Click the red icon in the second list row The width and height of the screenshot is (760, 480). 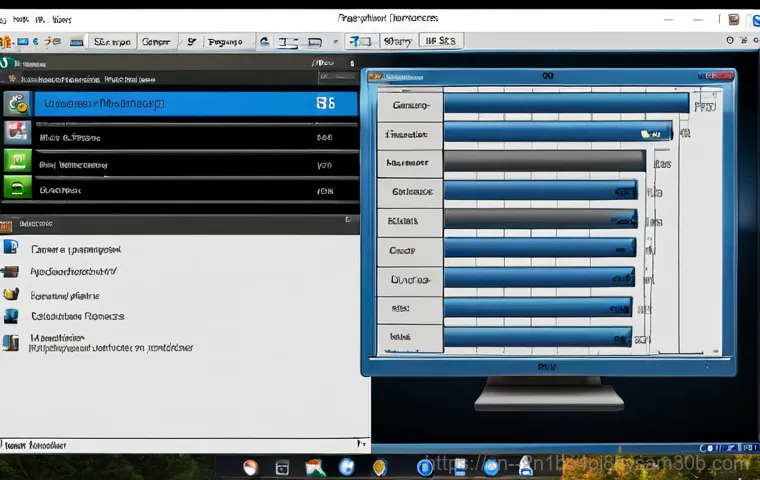coord(16,132)
